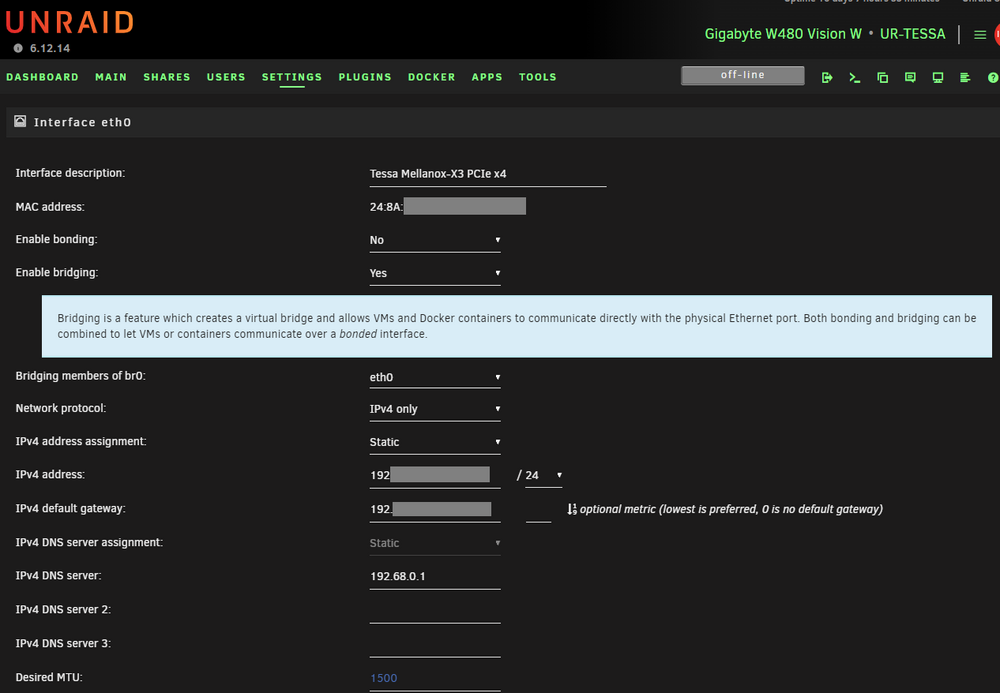Click the IPv4 default gateway label
The height and width of the screenshot is (693, 1000).
click(x=70, y=509)
